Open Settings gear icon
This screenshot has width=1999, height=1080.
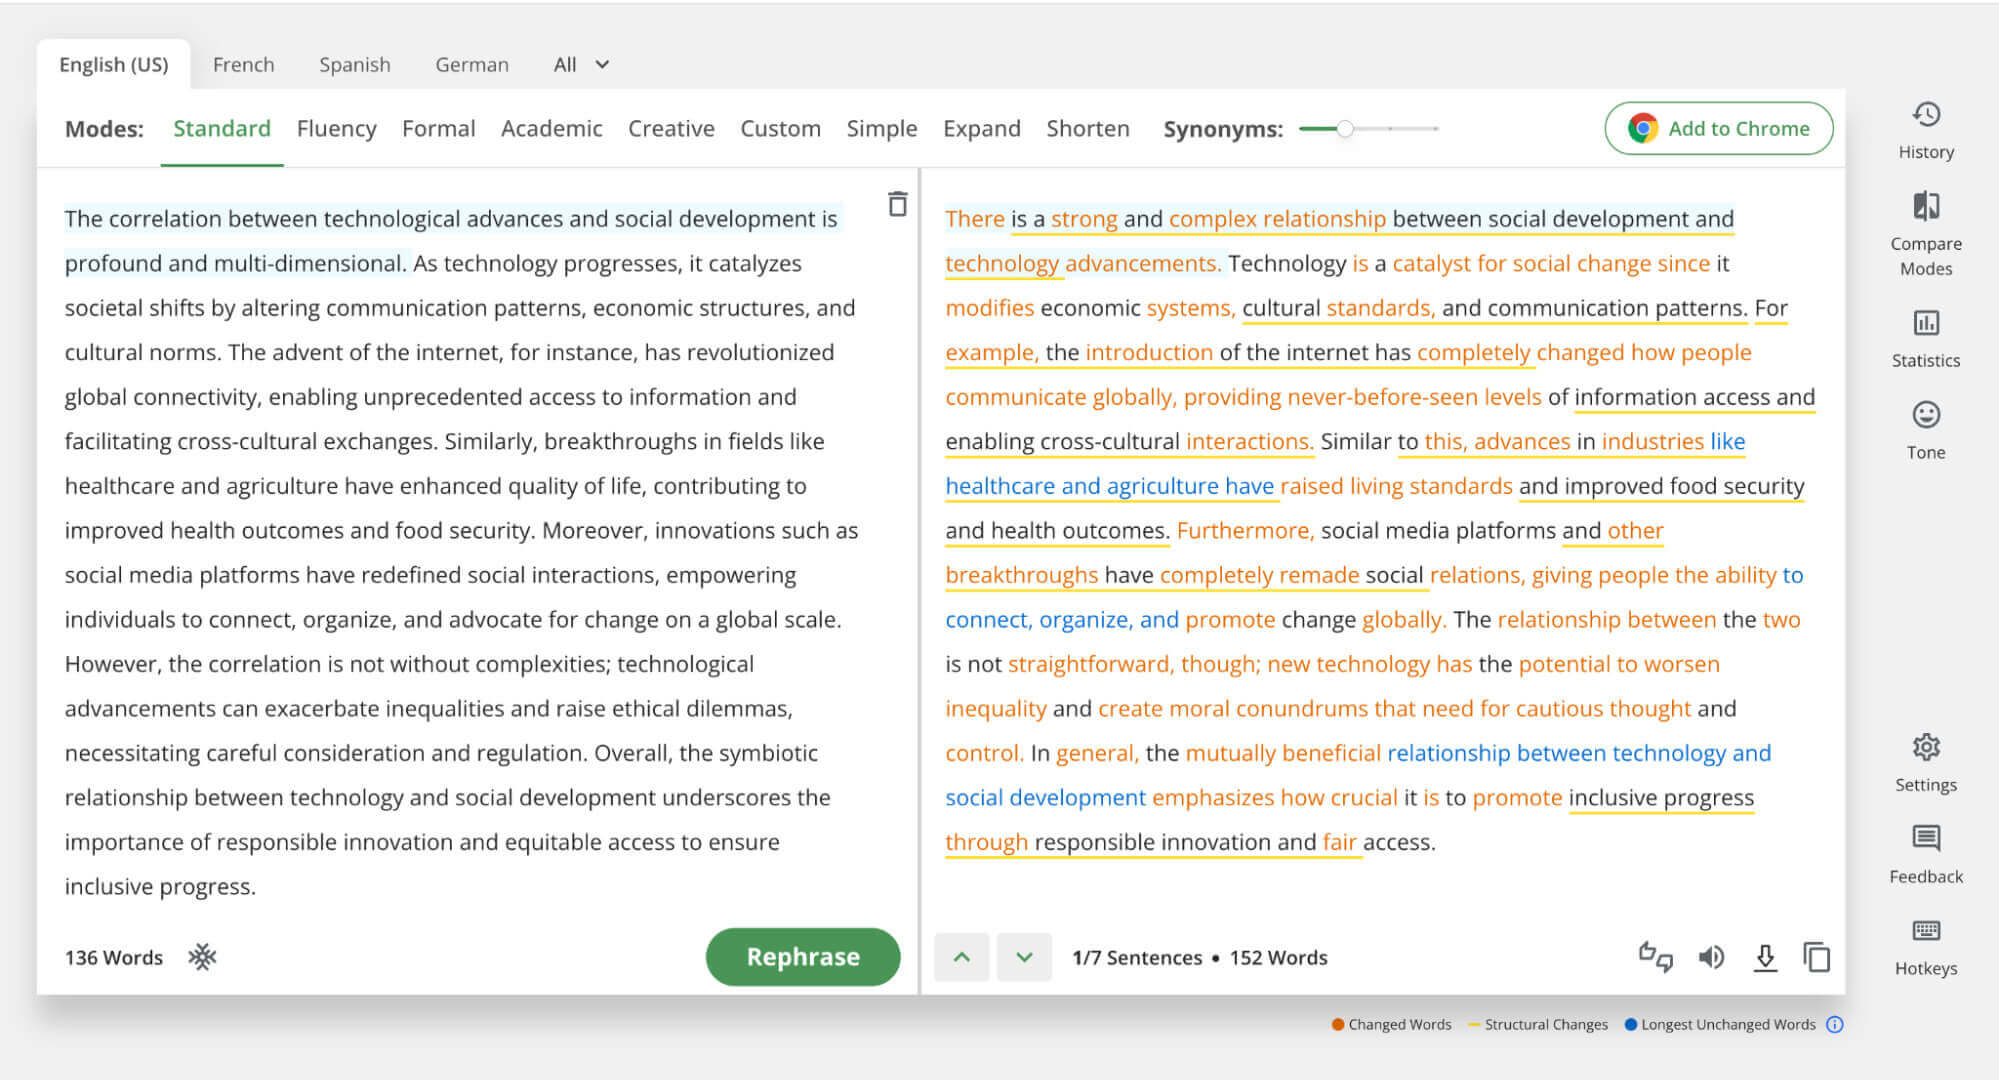(1925, 748)
